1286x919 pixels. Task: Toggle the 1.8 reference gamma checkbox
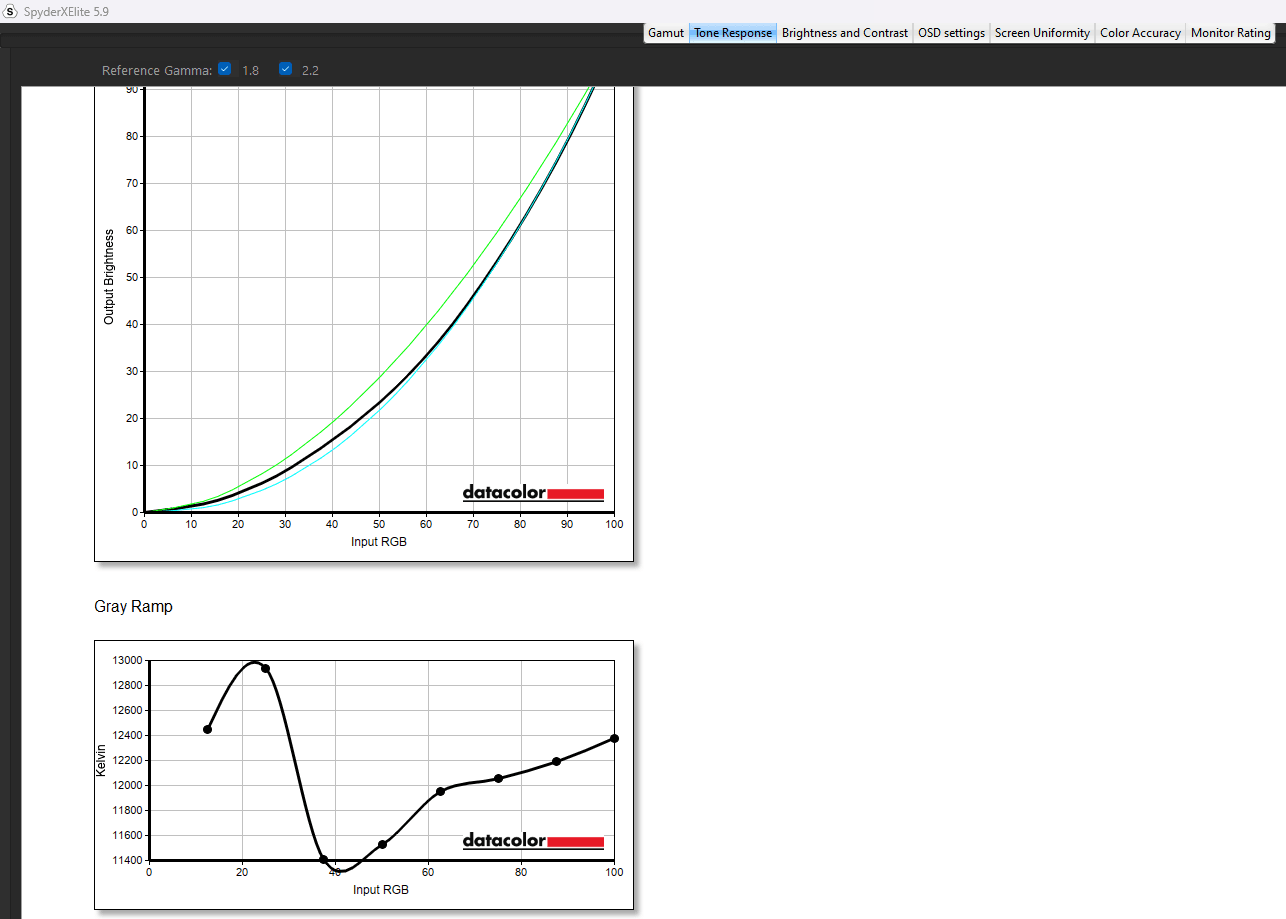225,69
